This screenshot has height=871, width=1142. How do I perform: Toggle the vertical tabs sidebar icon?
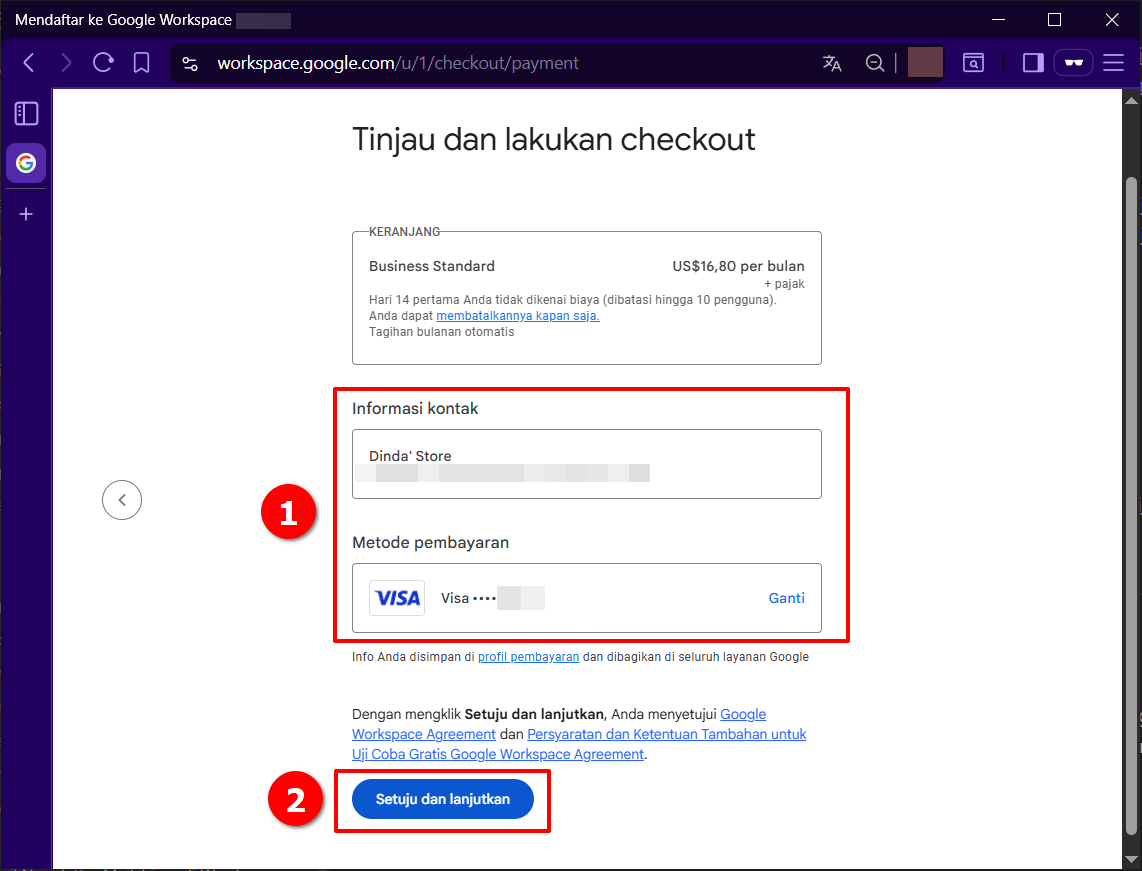(x=26, y=114)
